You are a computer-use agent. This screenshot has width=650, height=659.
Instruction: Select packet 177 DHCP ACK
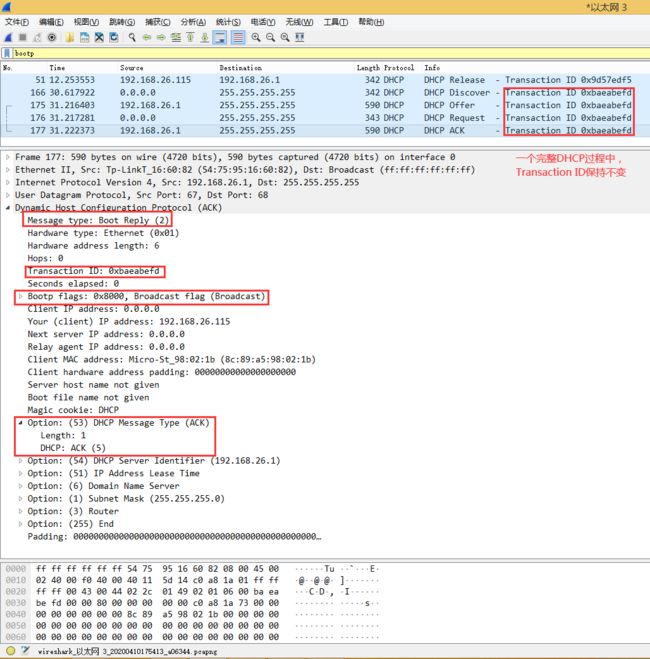click(x=325, y=130)
